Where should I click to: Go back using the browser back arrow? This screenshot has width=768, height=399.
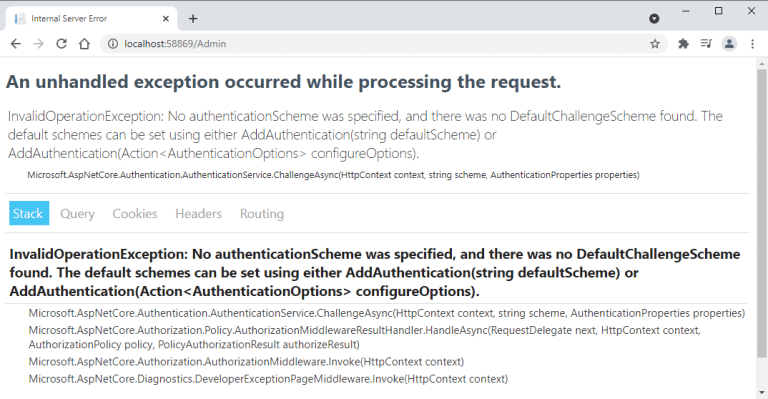pyautogui.click(x=16, y=44)
